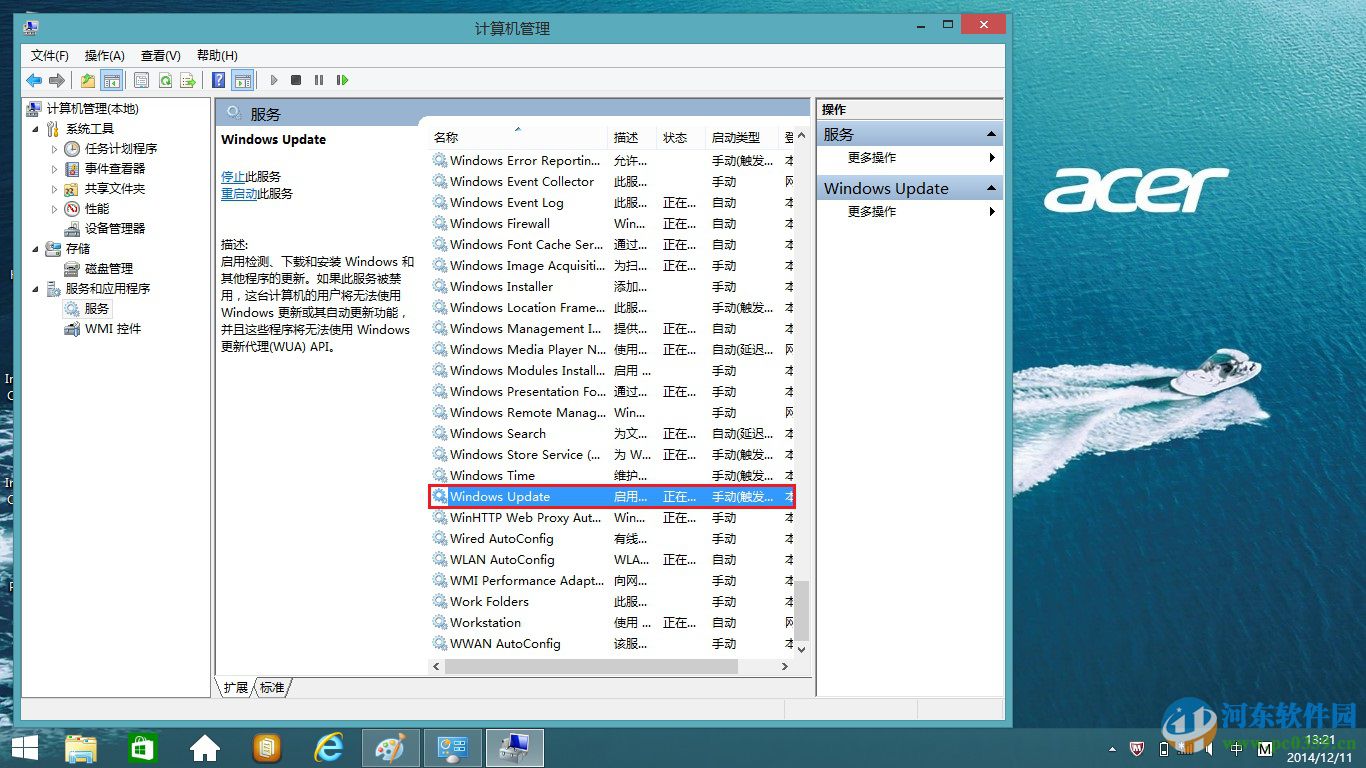Toggle the console tree visibility icon

click(114, 80)
